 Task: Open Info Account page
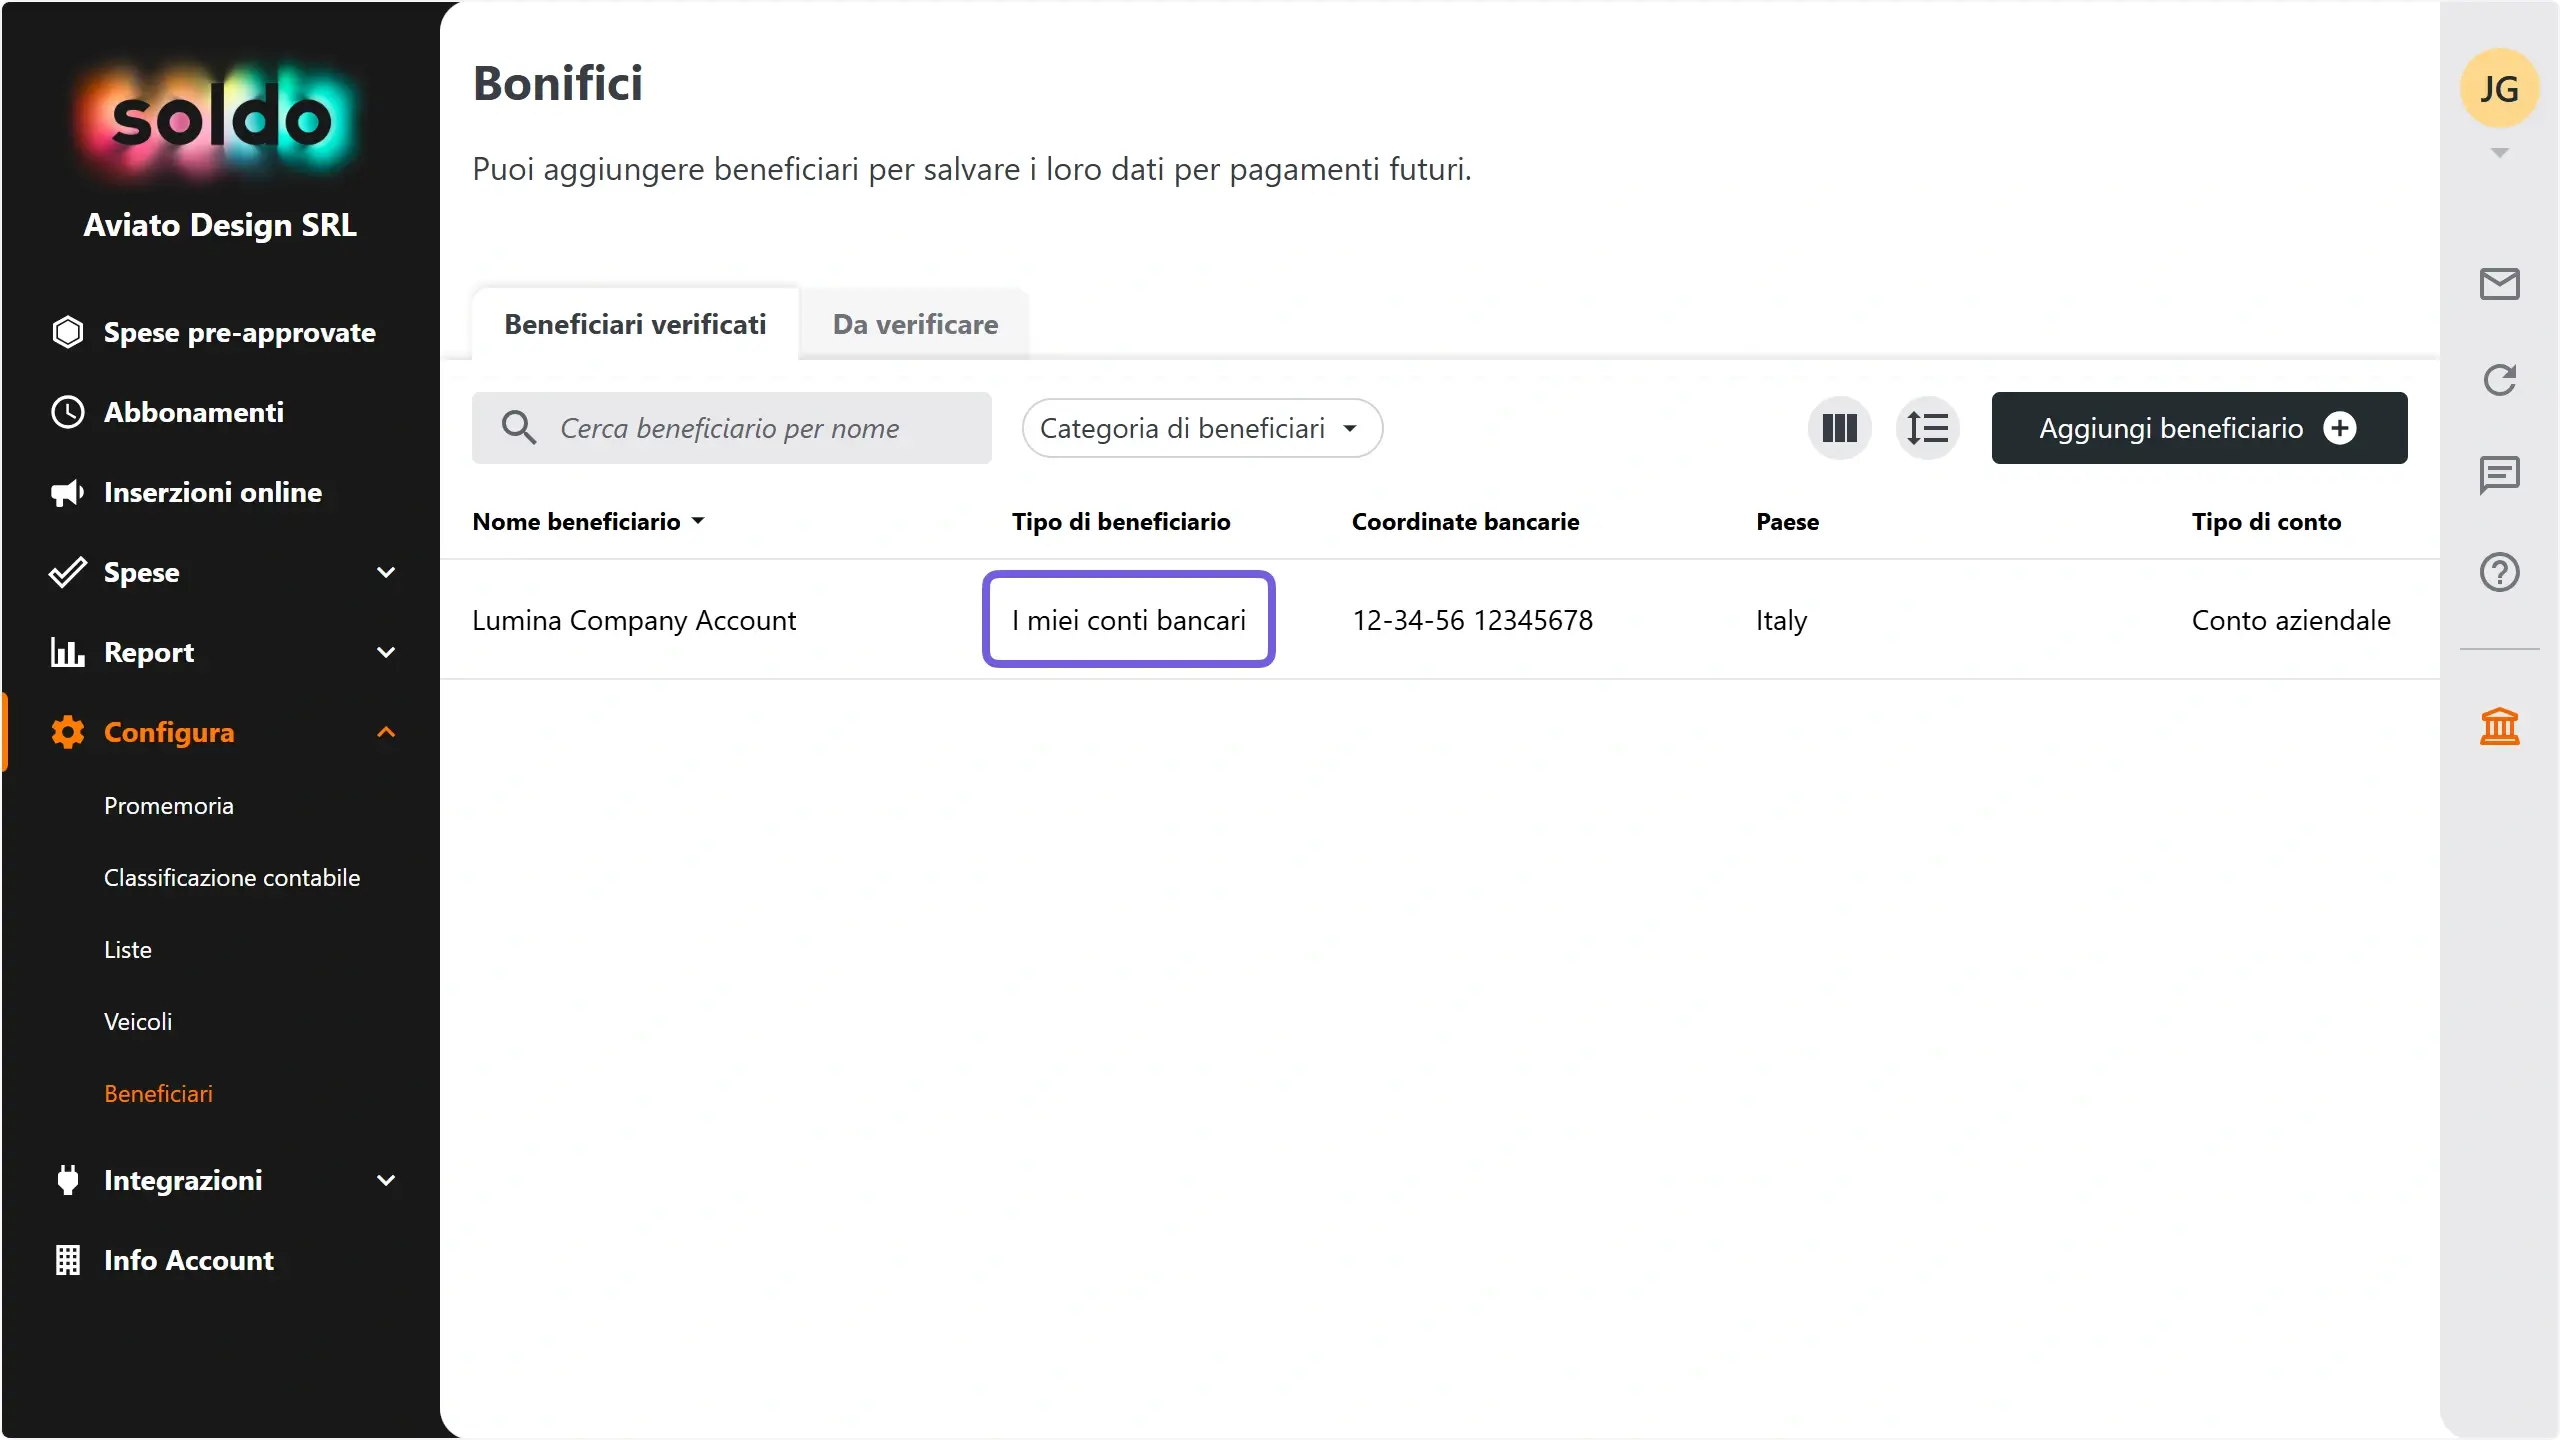click(x=189, y=1260)
